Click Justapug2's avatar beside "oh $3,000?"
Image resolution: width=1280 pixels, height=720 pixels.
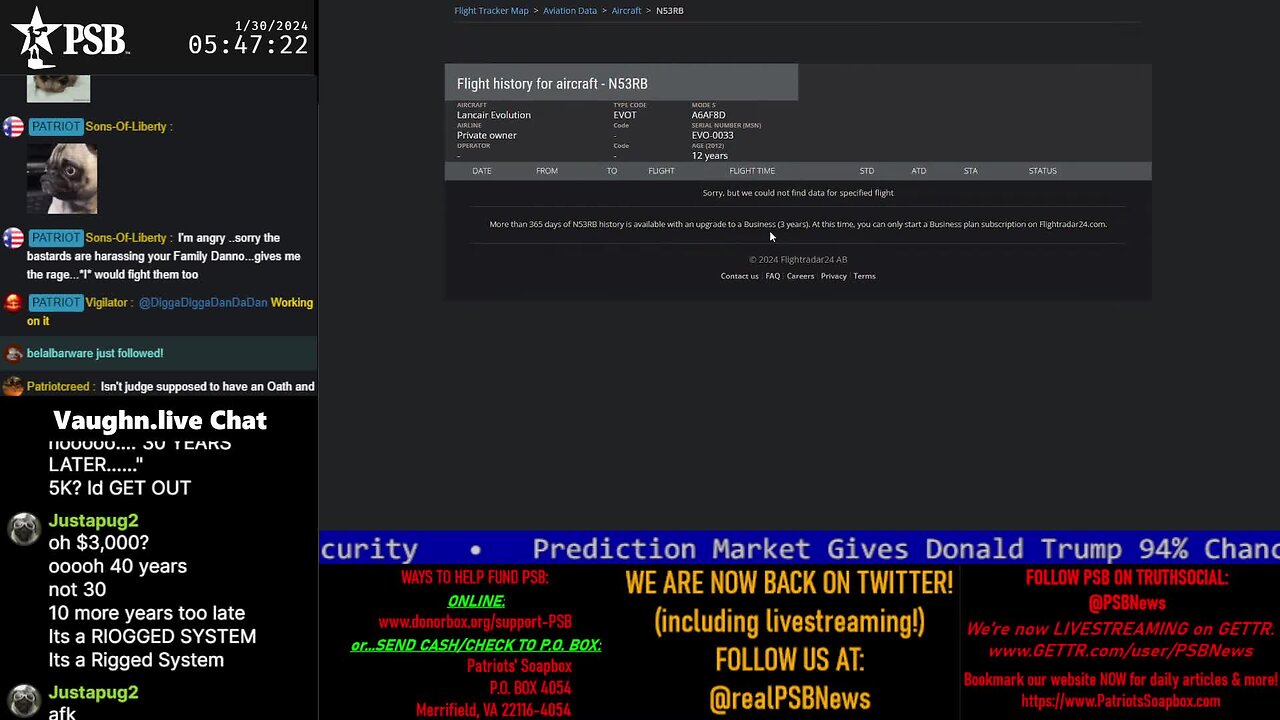[25, 529]
